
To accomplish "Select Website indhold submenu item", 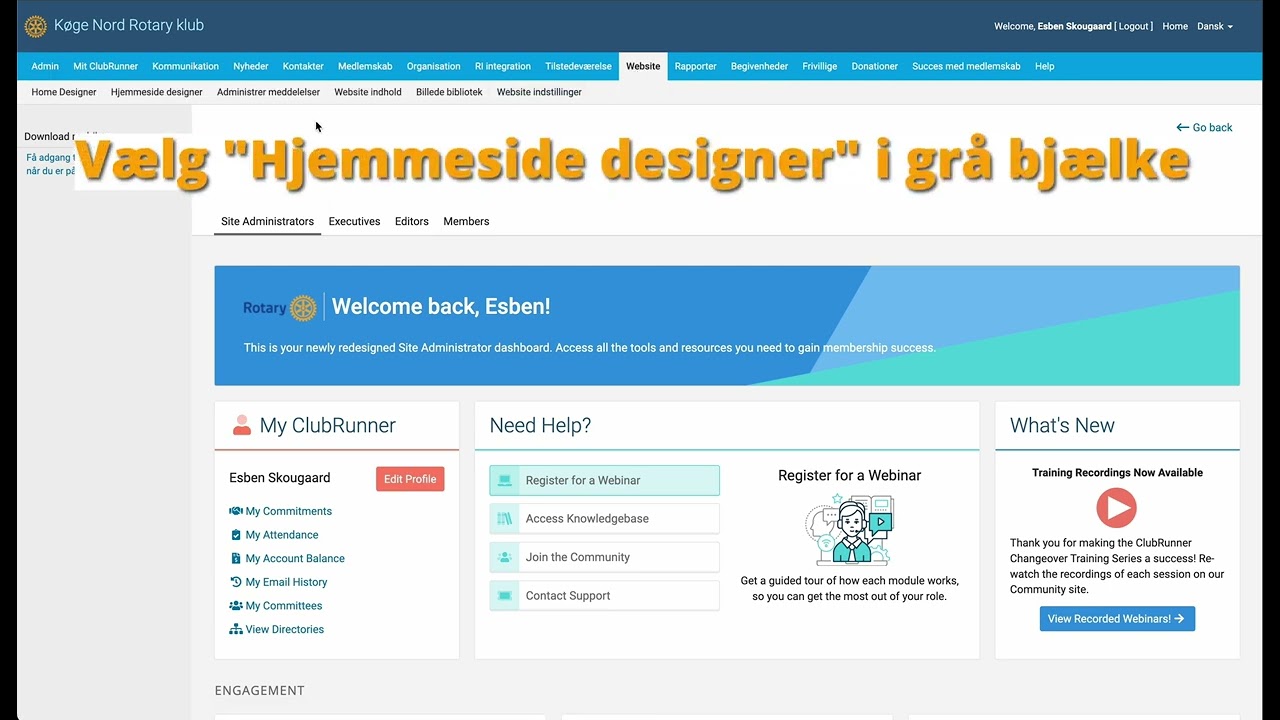I will (x=368, y=92).
